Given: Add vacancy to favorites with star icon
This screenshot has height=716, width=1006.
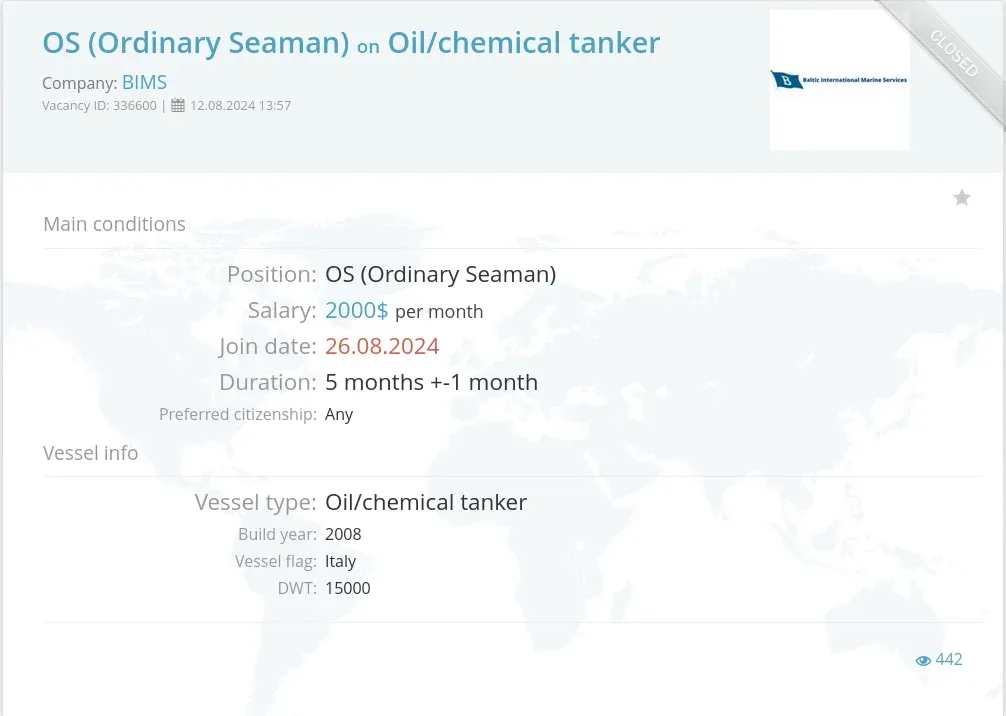Looking at the screenshot, I should (x=961, y=198).
